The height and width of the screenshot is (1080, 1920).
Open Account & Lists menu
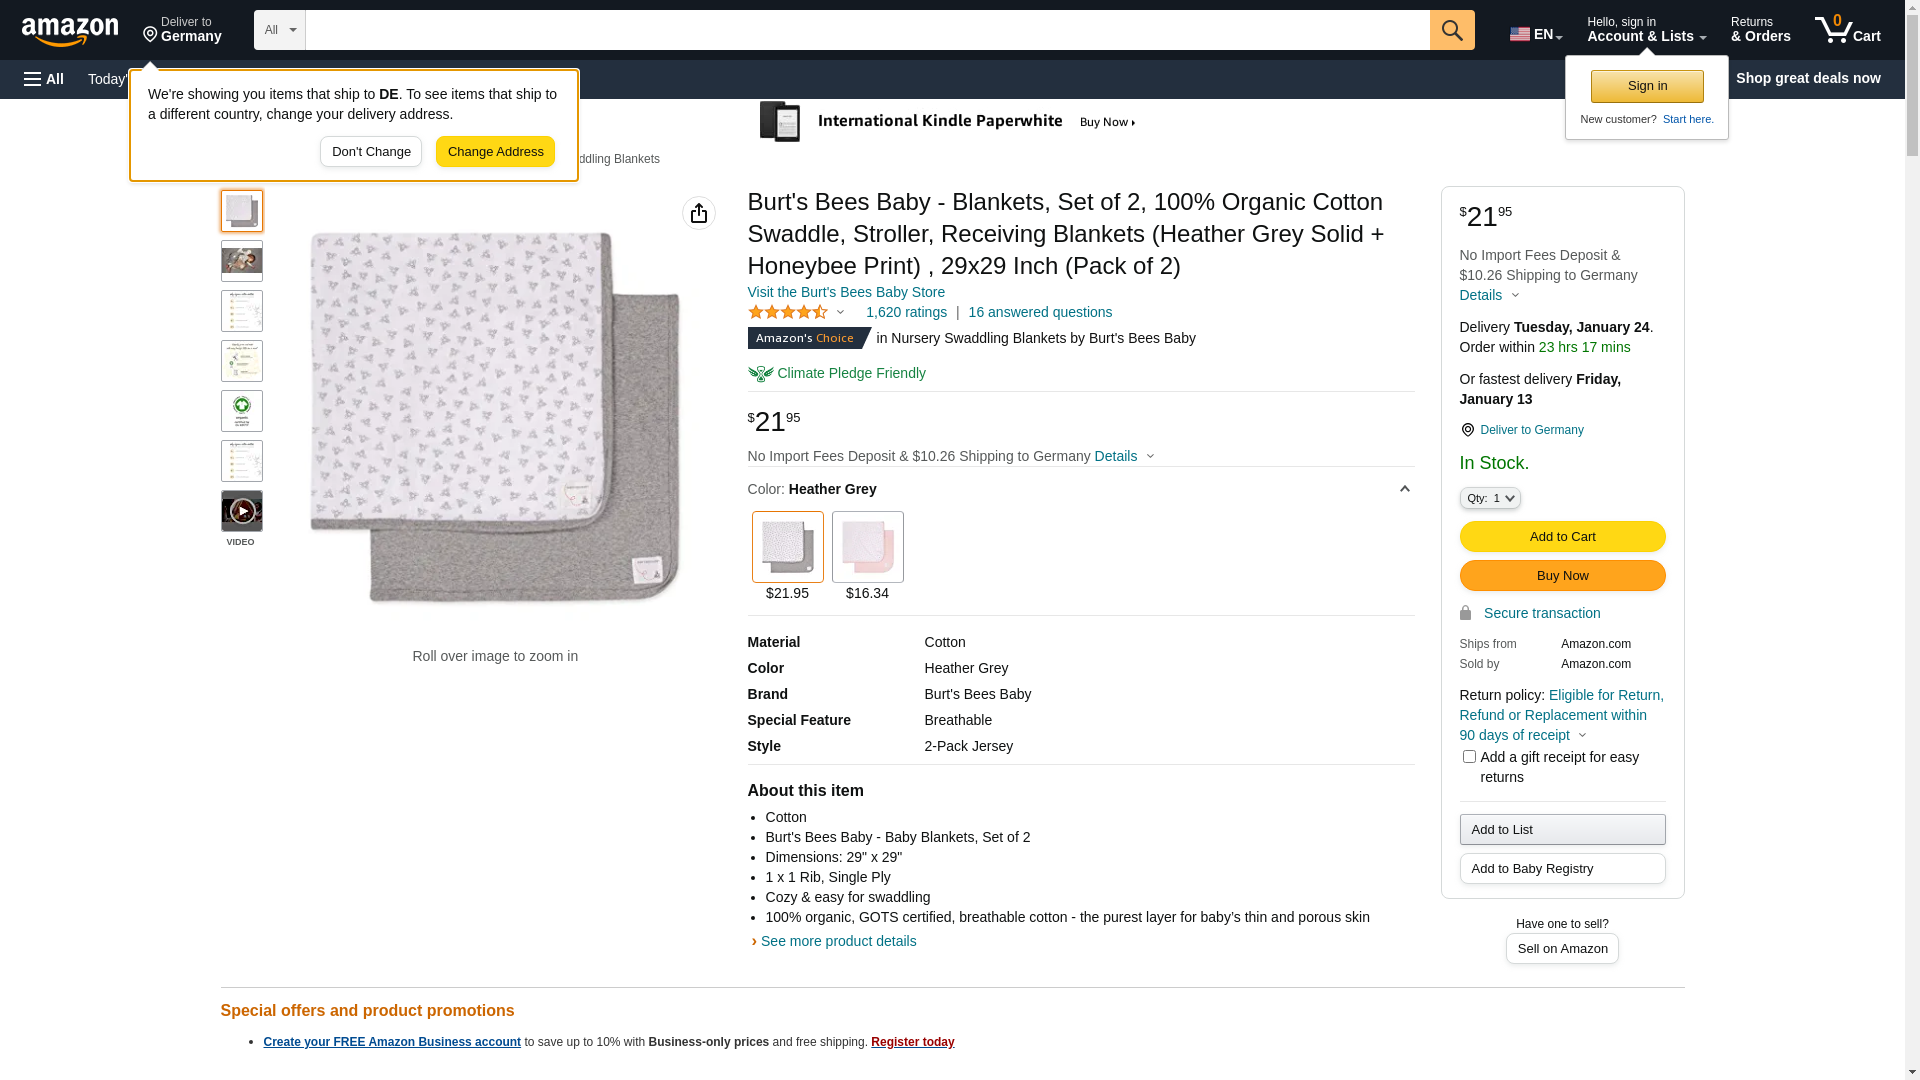coord(1646,30)
